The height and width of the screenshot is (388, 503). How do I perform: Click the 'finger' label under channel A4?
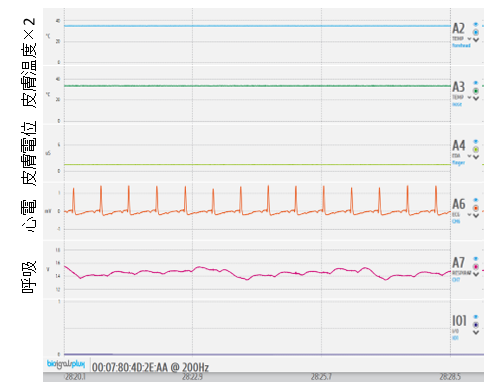point(458,163)
